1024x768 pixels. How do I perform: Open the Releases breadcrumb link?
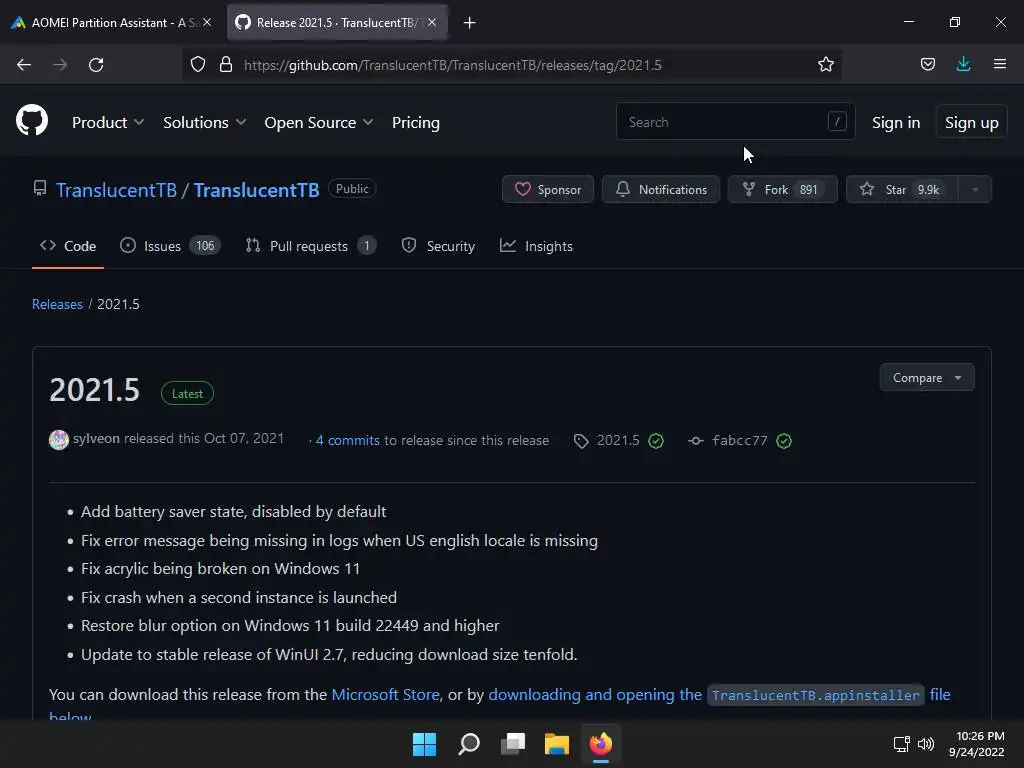coord(57,304)
